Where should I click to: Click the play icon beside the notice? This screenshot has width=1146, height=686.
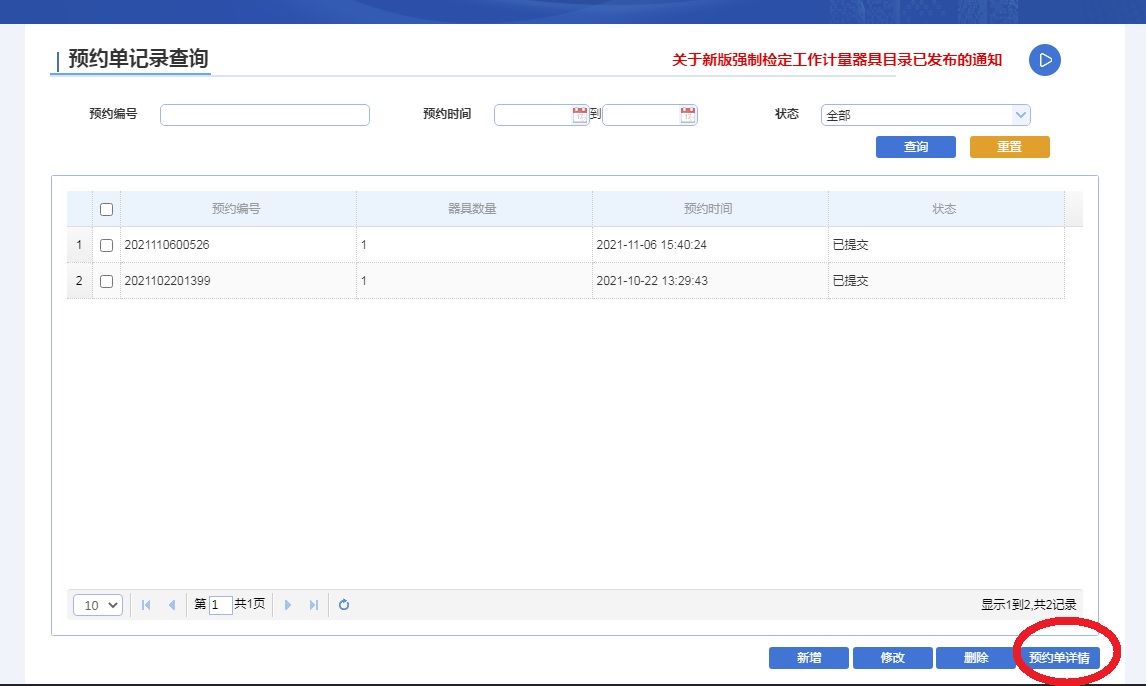[x=1044, y=60]
